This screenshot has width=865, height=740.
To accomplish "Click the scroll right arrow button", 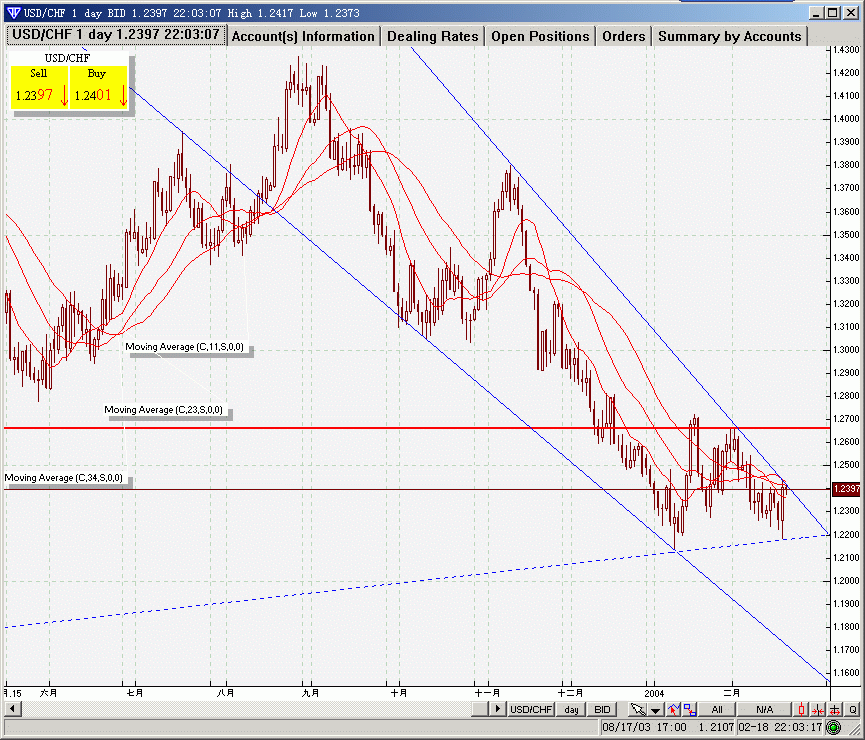I will pyautogui.click(x=498, y=709).
